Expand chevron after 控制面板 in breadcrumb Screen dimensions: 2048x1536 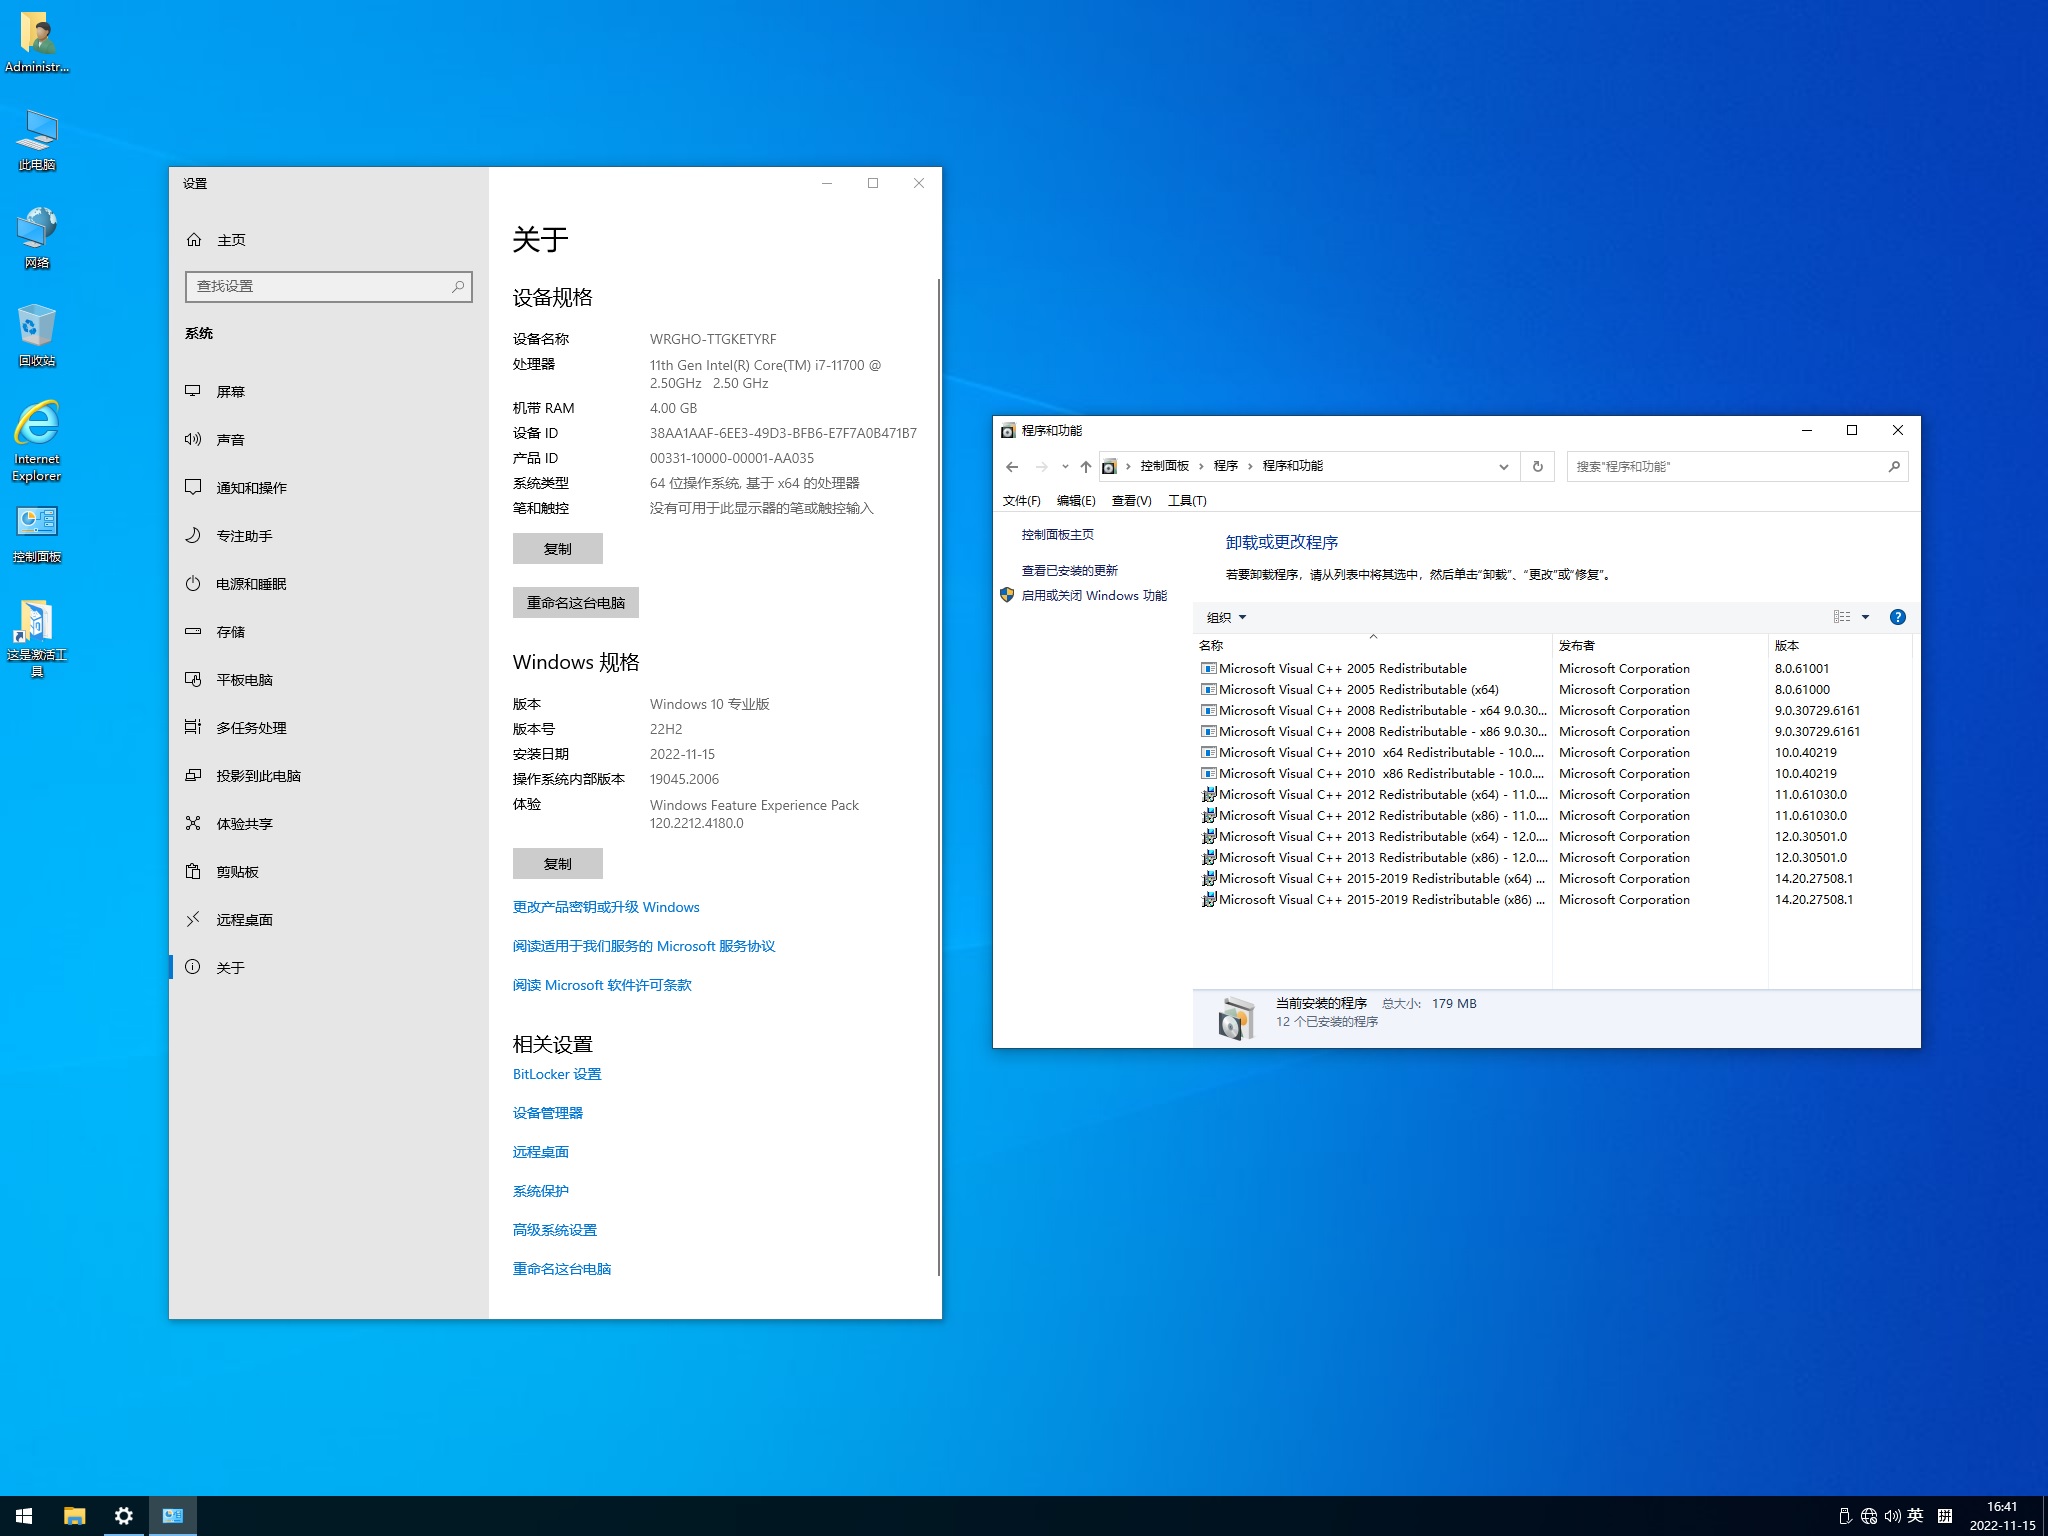point(1201,466)
